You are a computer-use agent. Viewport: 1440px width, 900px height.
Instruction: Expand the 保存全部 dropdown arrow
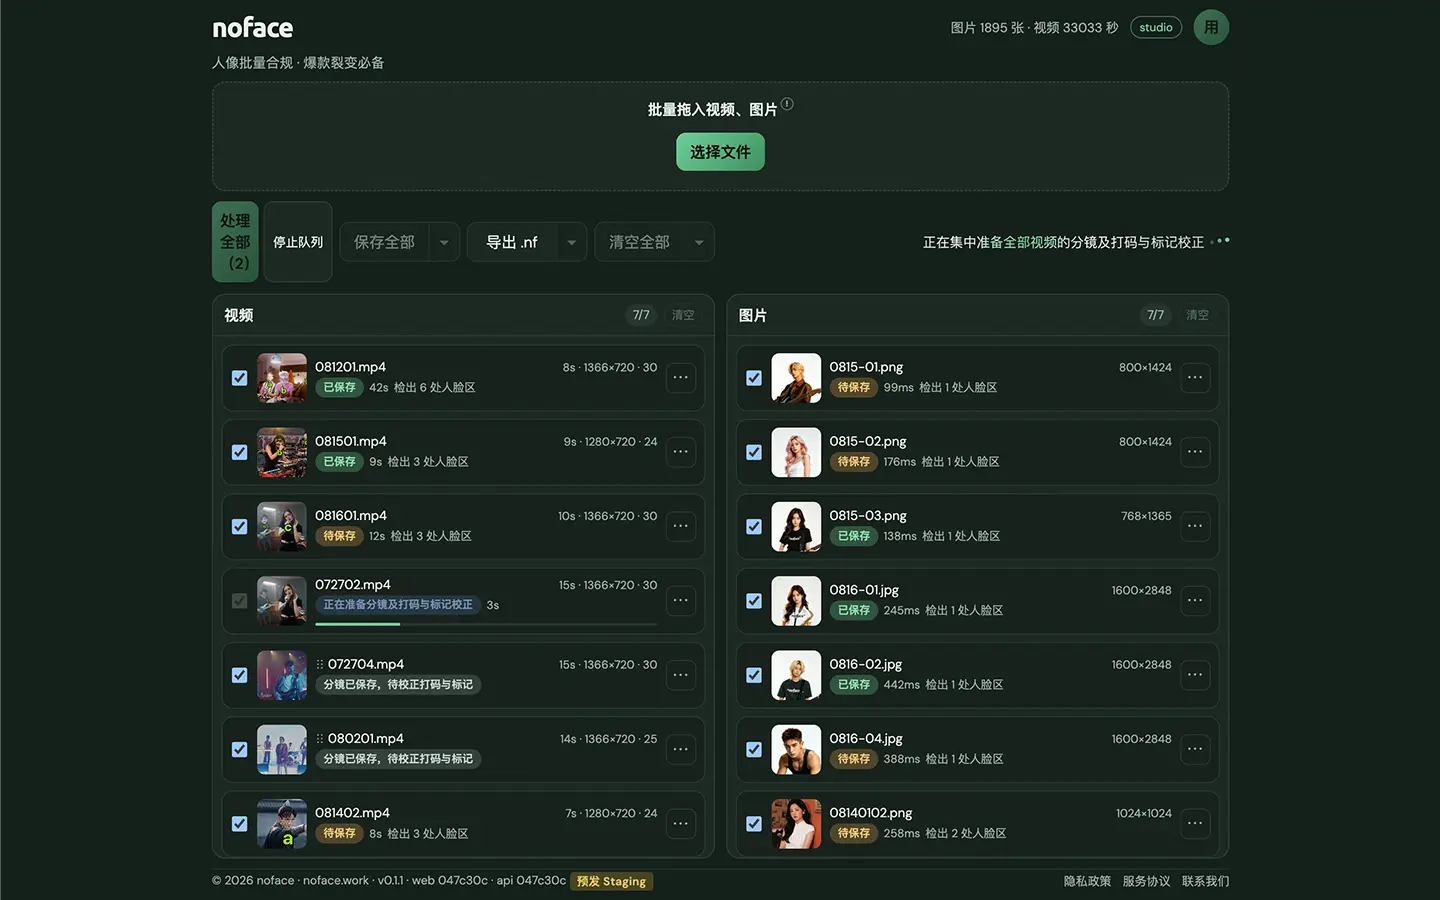[444, 242]
